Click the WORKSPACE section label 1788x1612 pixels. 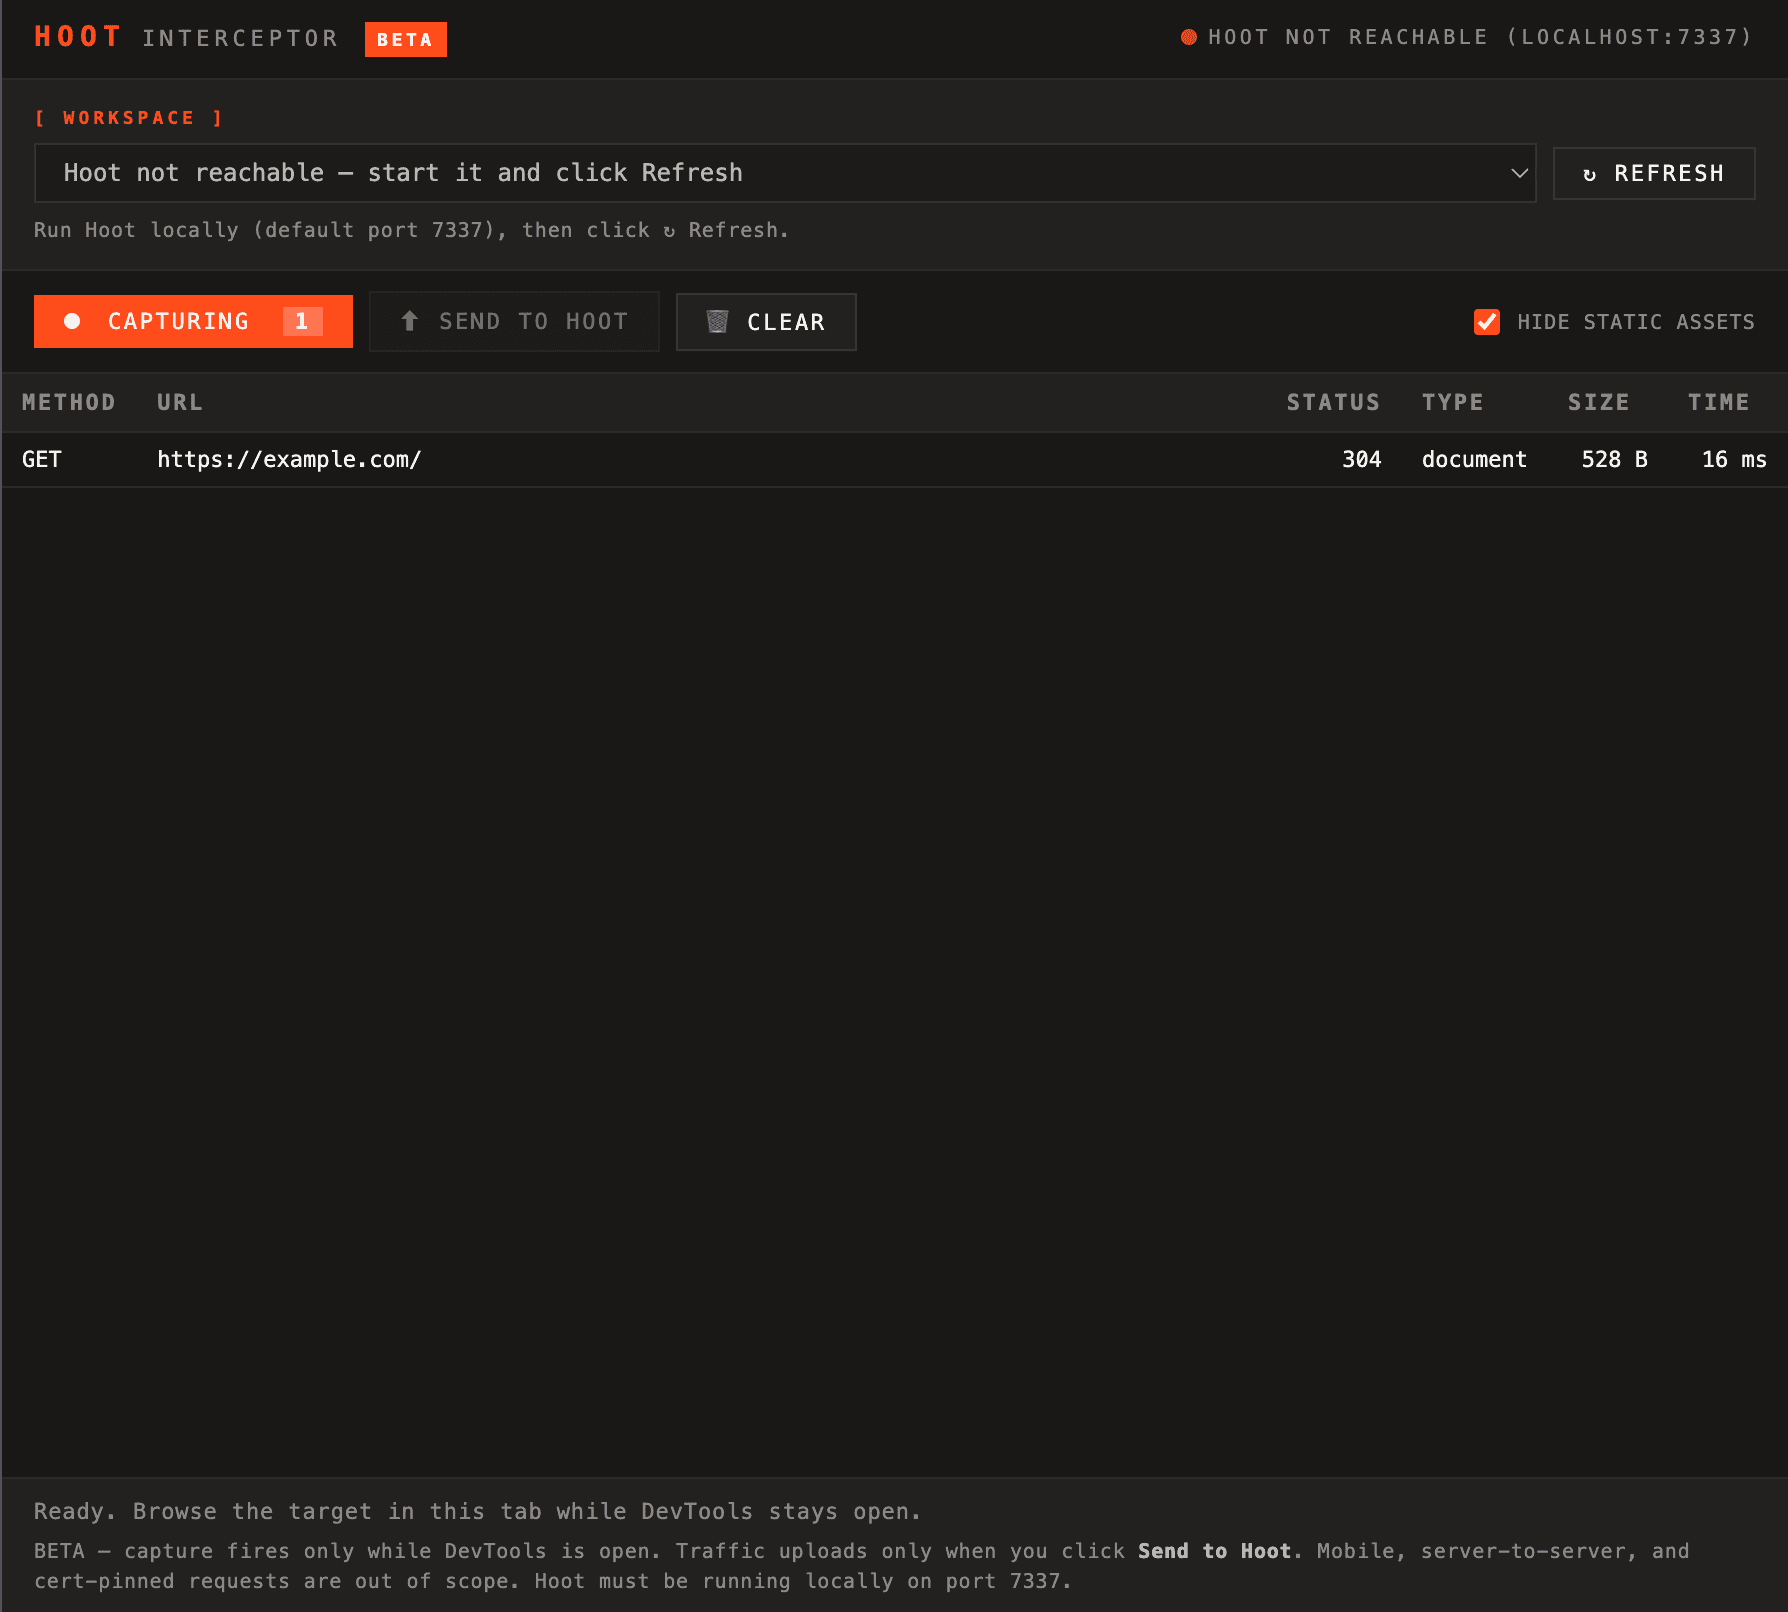click(128, 118)
